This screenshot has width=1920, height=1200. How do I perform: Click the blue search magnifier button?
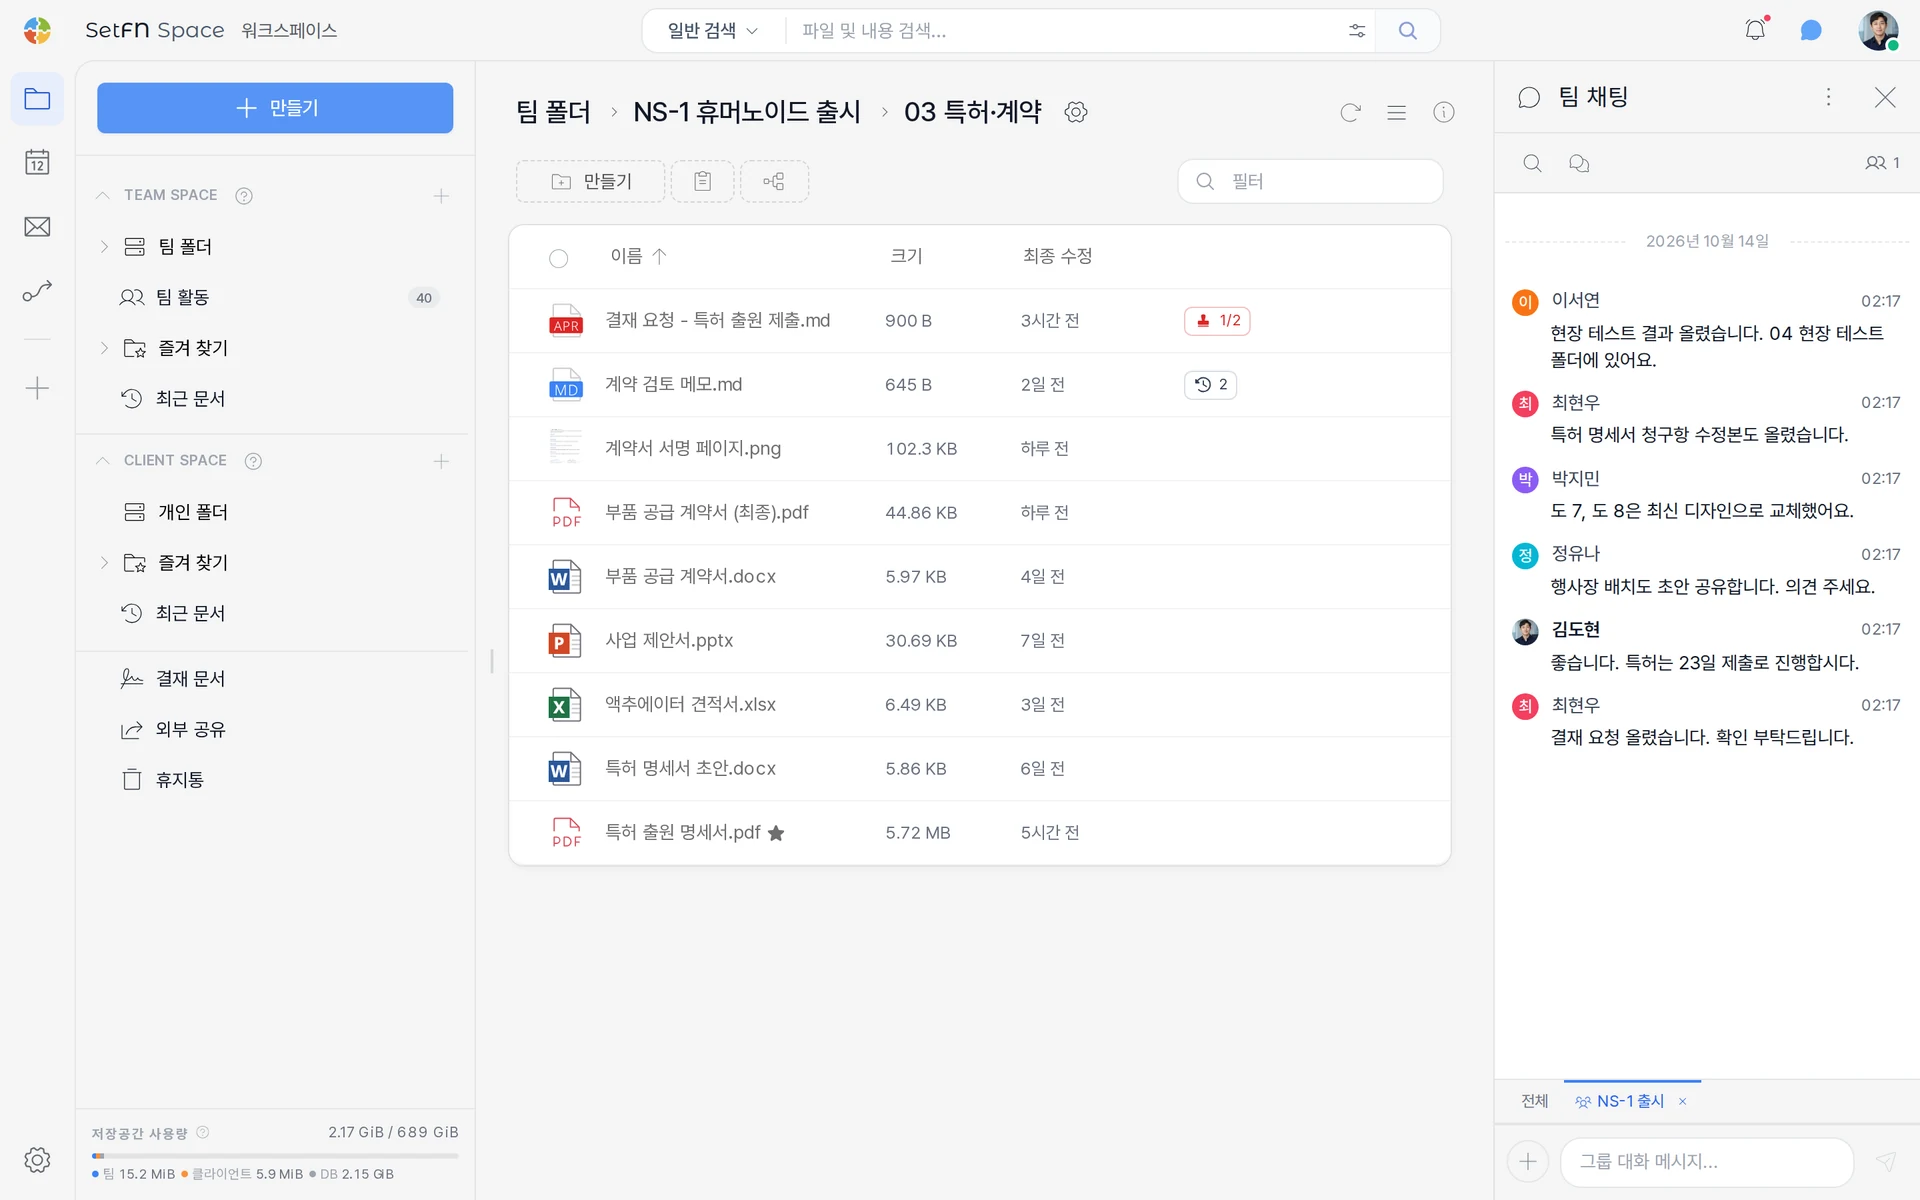1408,31
